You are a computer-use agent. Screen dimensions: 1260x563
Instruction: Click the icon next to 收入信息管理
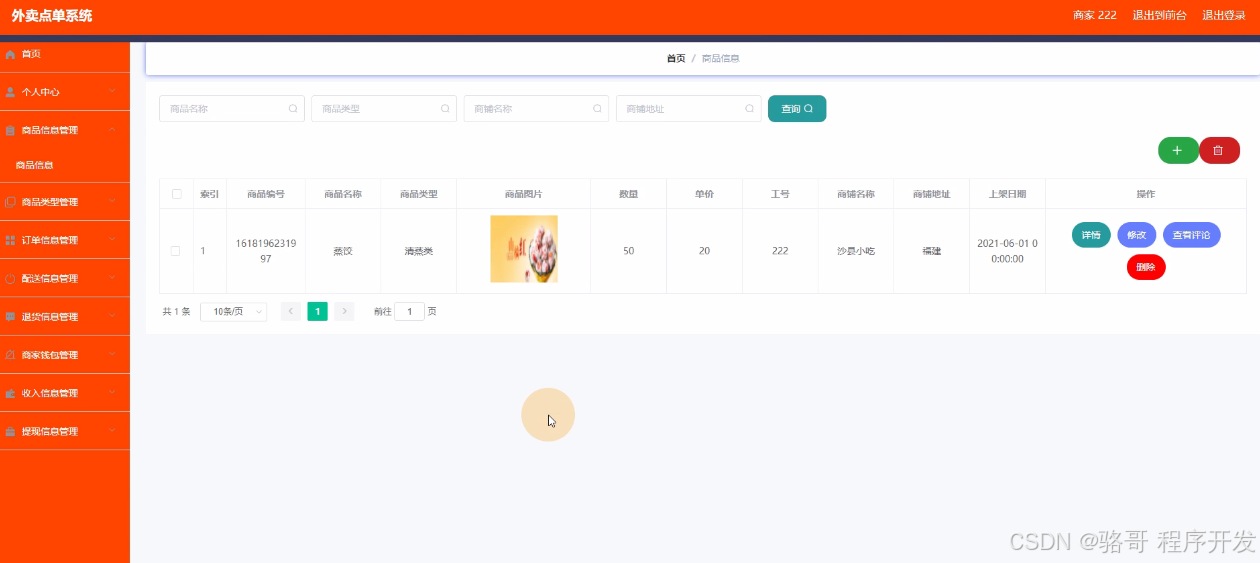(10, 393)
